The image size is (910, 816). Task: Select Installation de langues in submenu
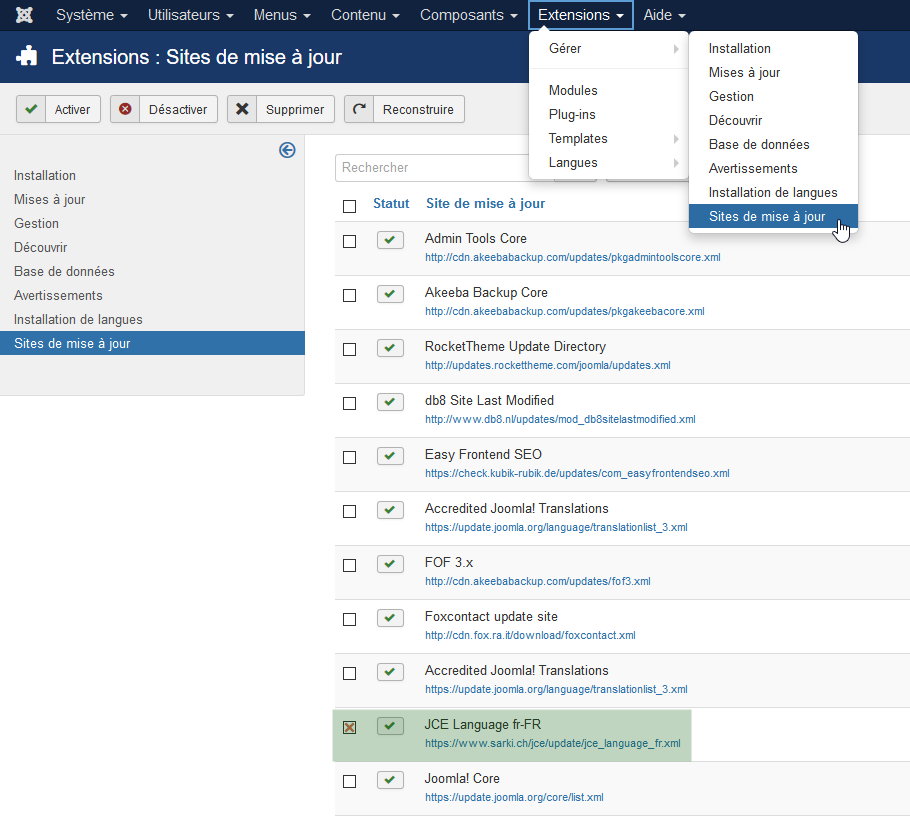tap(773, 193)
